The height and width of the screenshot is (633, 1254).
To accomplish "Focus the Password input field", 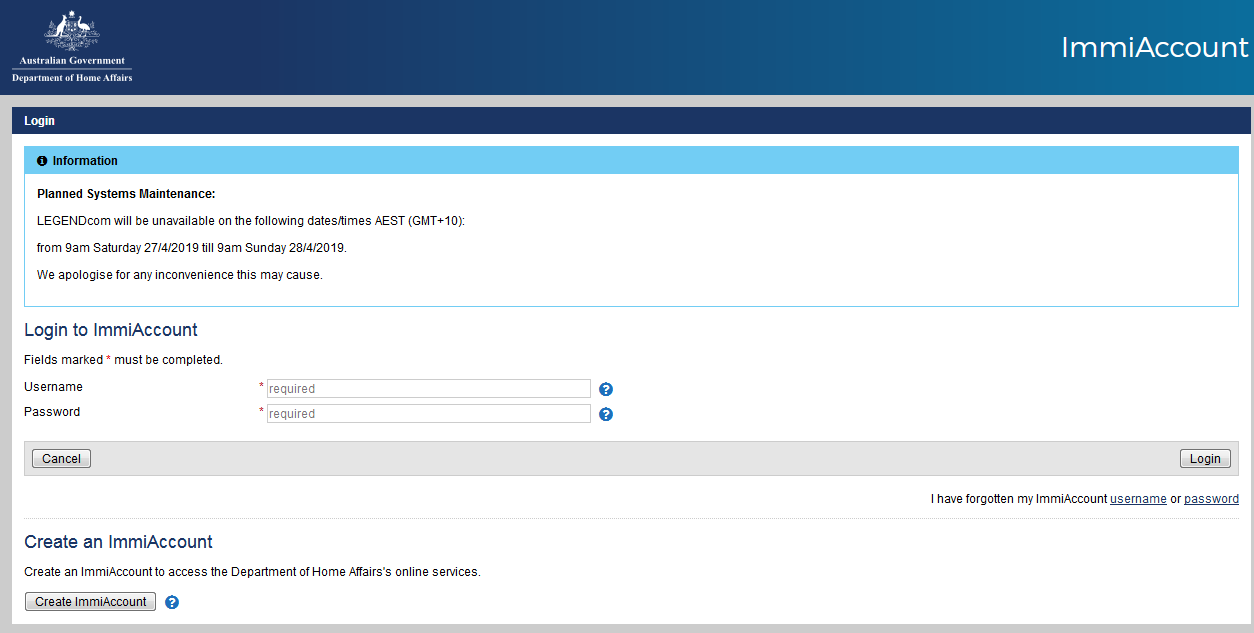I will pos(429,414).
